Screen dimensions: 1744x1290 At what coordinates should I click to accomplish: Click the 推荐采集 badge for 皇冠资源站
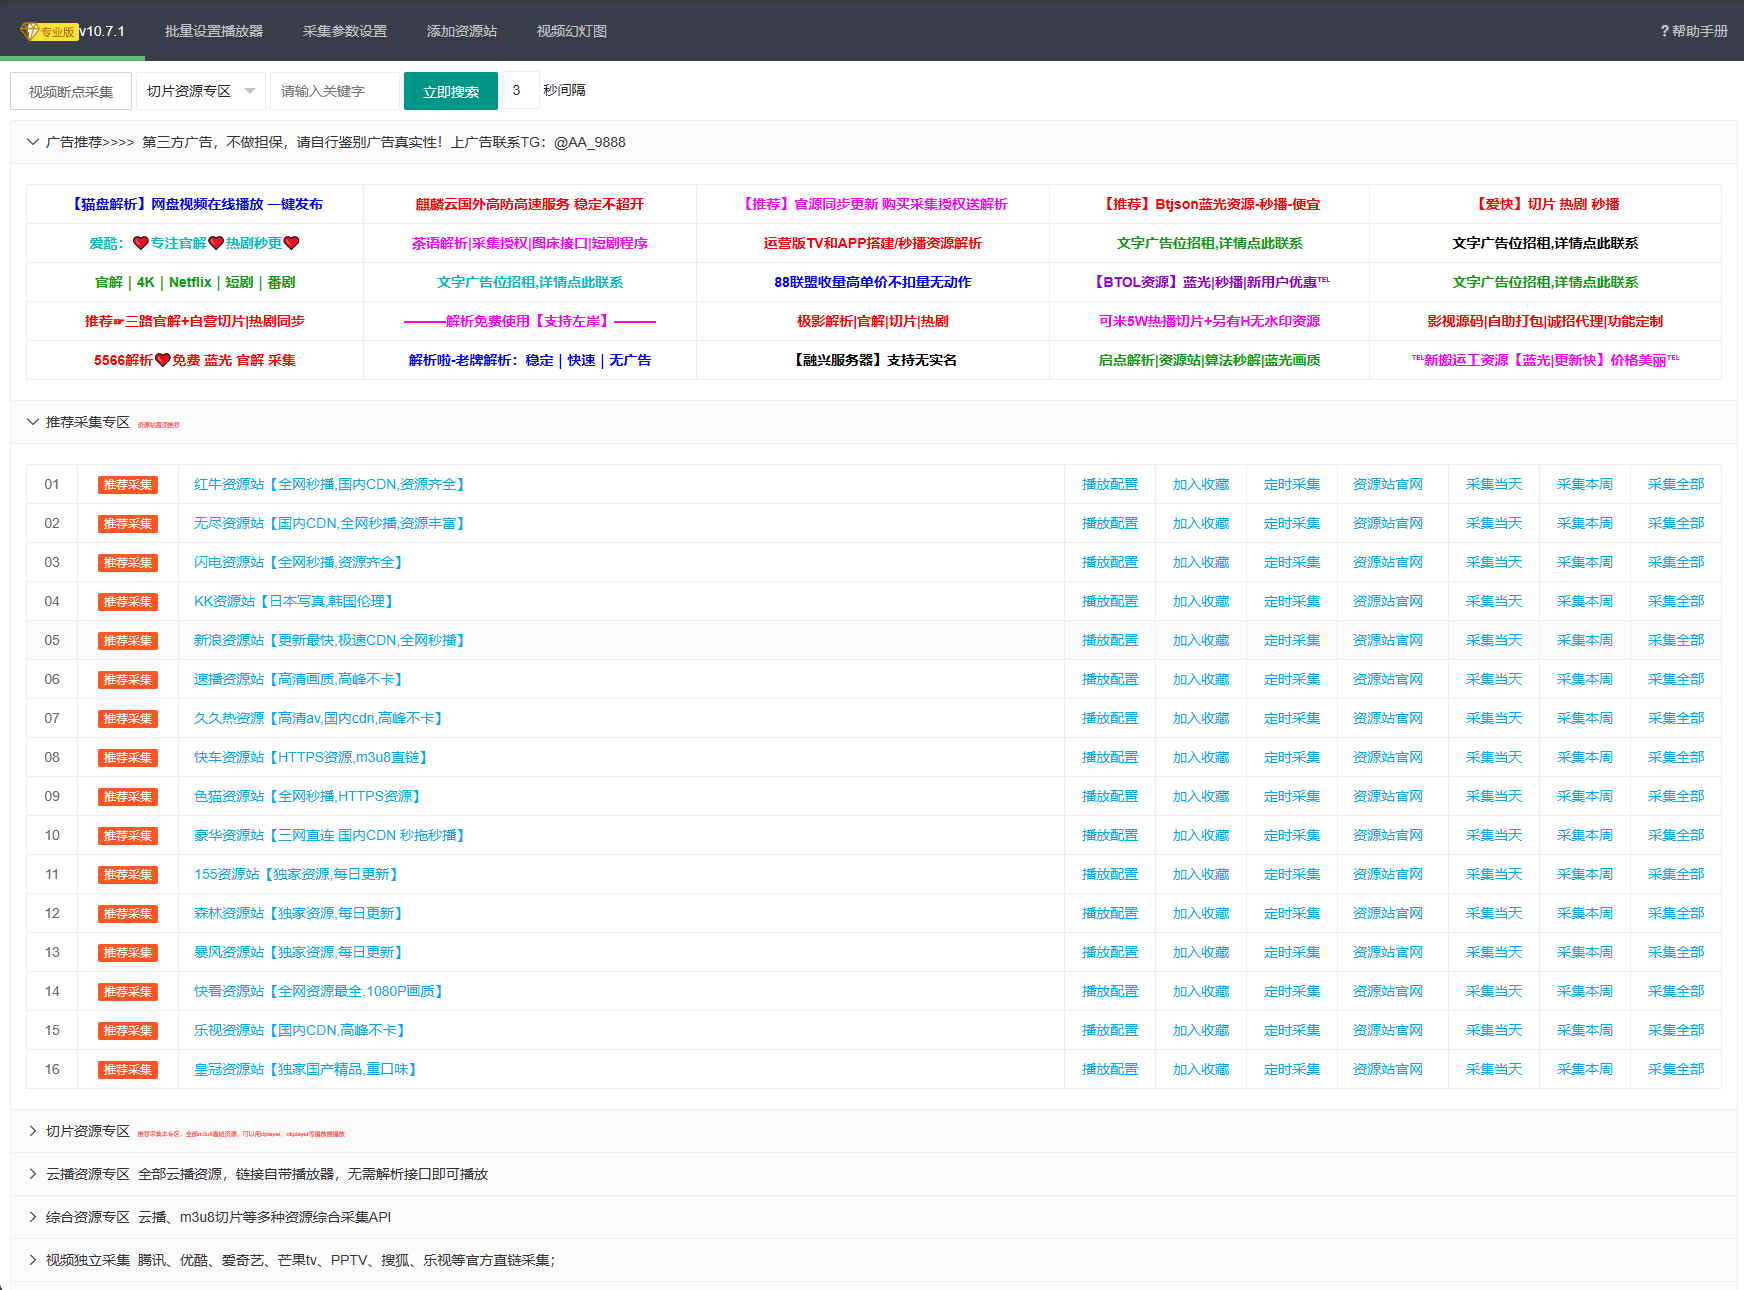tap(127, 1069)
